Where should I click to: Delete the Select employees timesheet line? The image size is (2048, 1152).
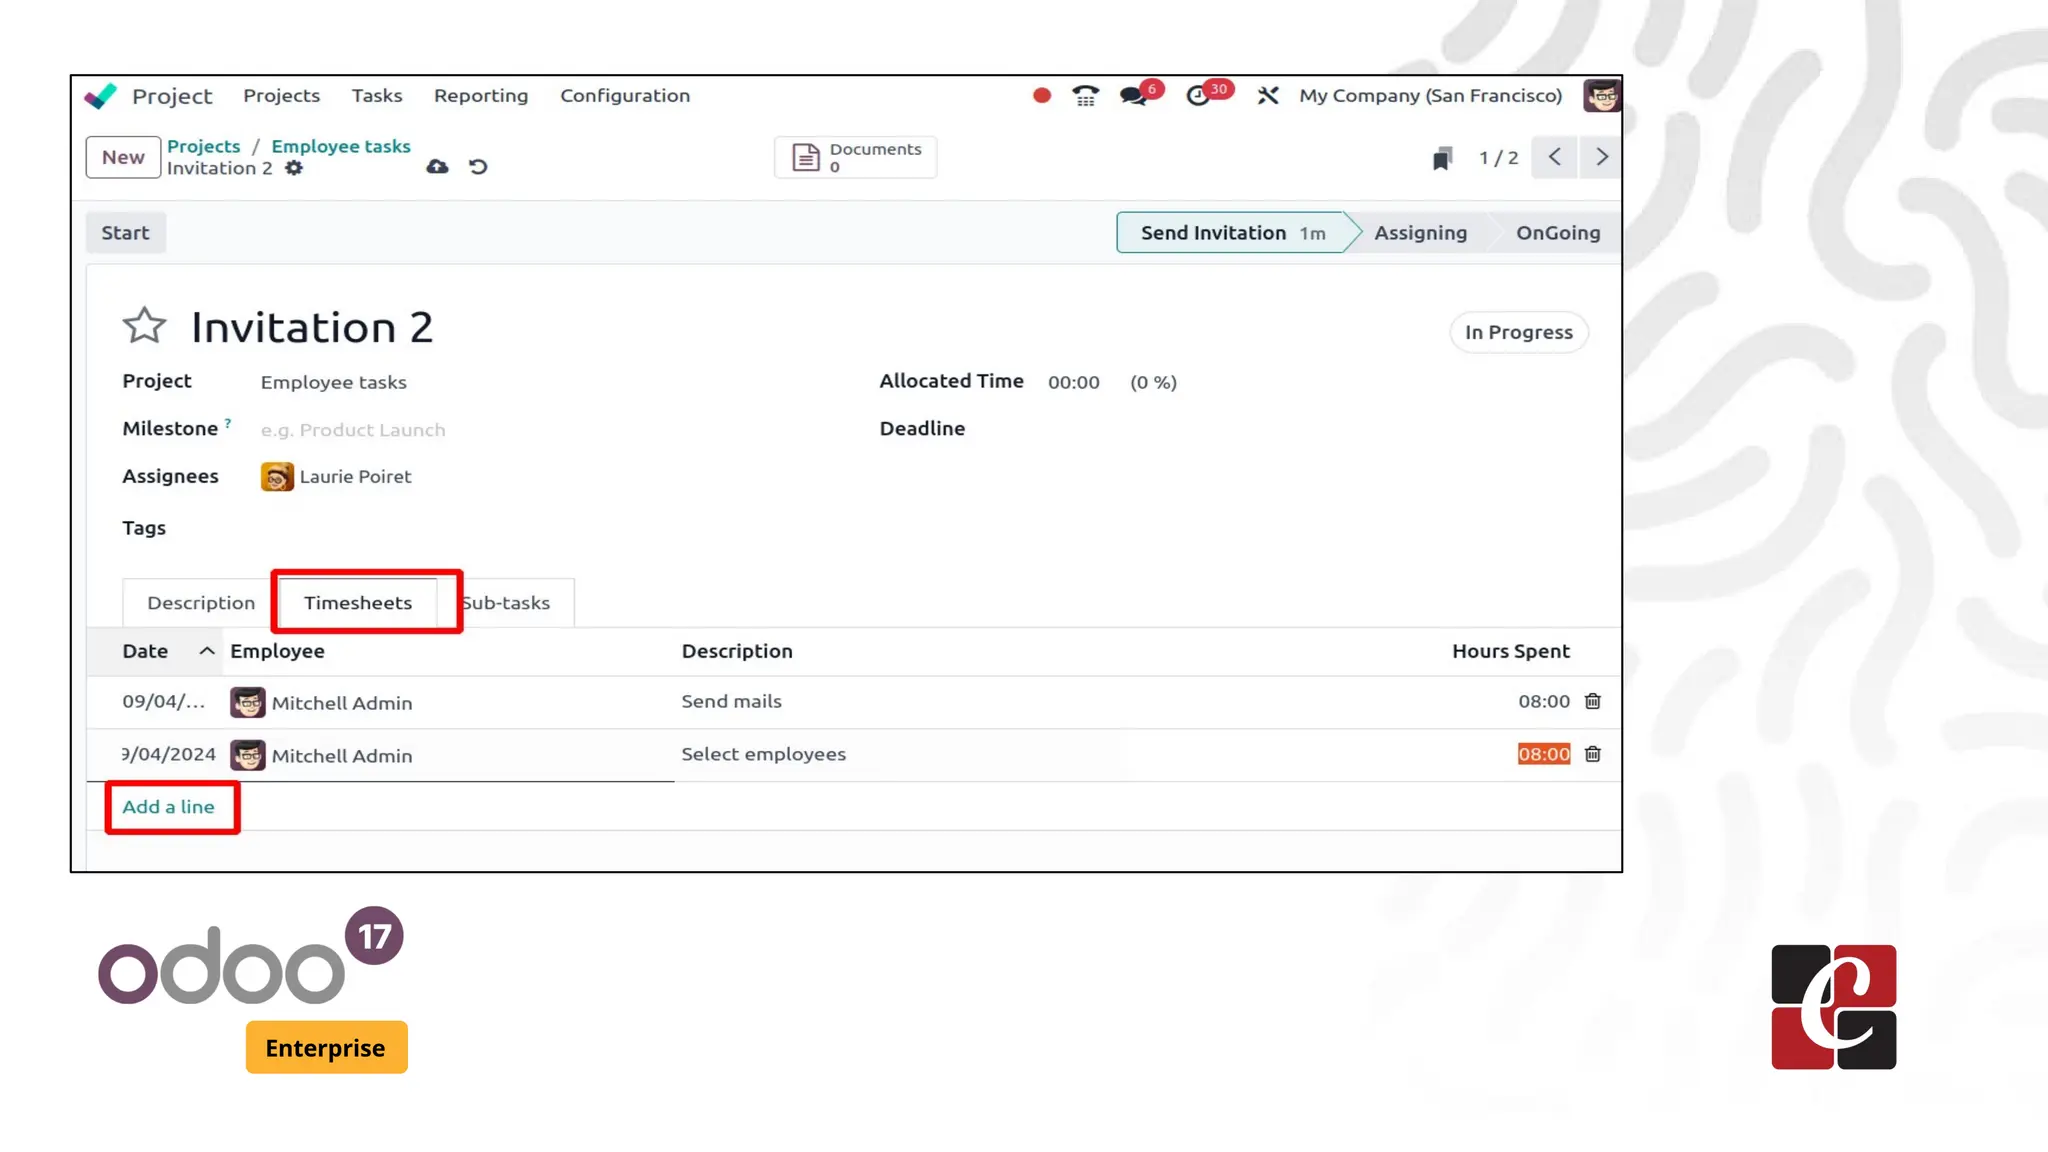point(1592,754)
